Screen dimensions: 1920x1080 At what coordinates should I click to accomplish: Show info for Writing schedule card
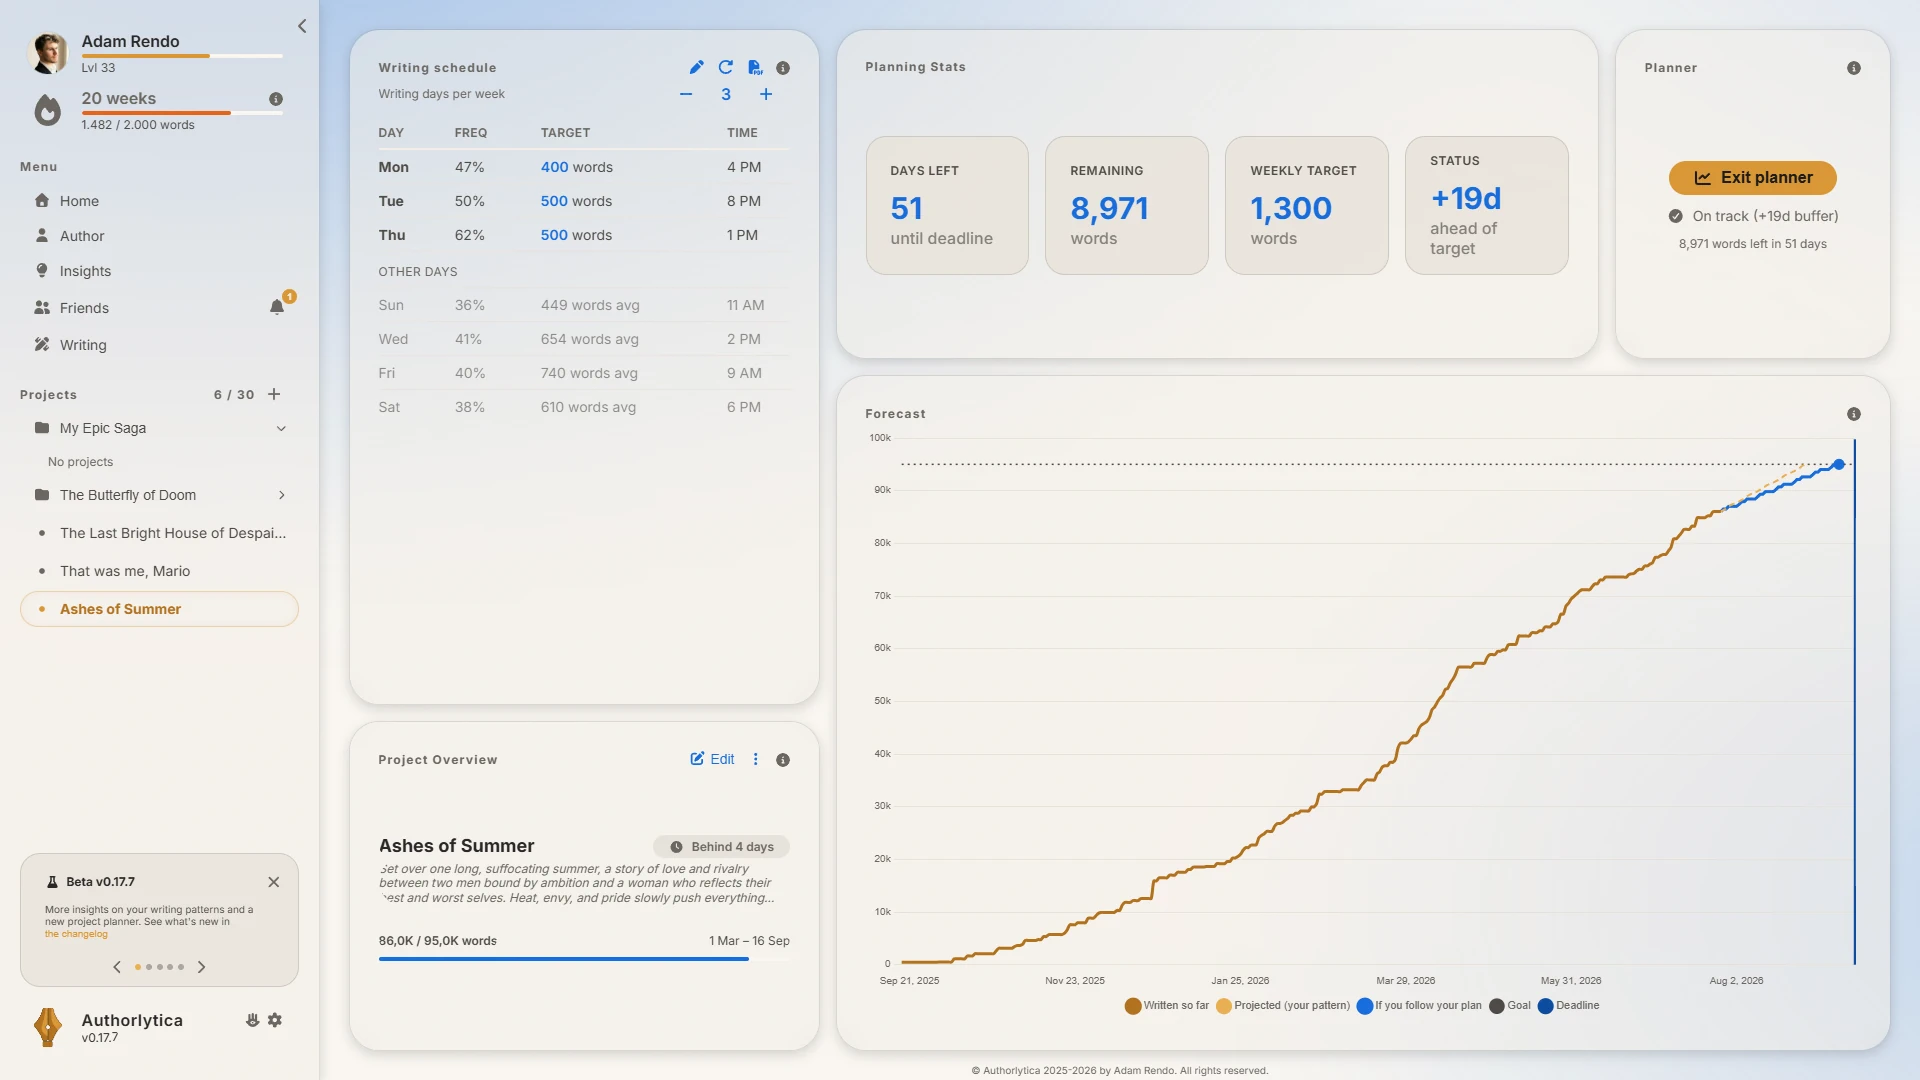pyautogui.click(x=783, y=68)
